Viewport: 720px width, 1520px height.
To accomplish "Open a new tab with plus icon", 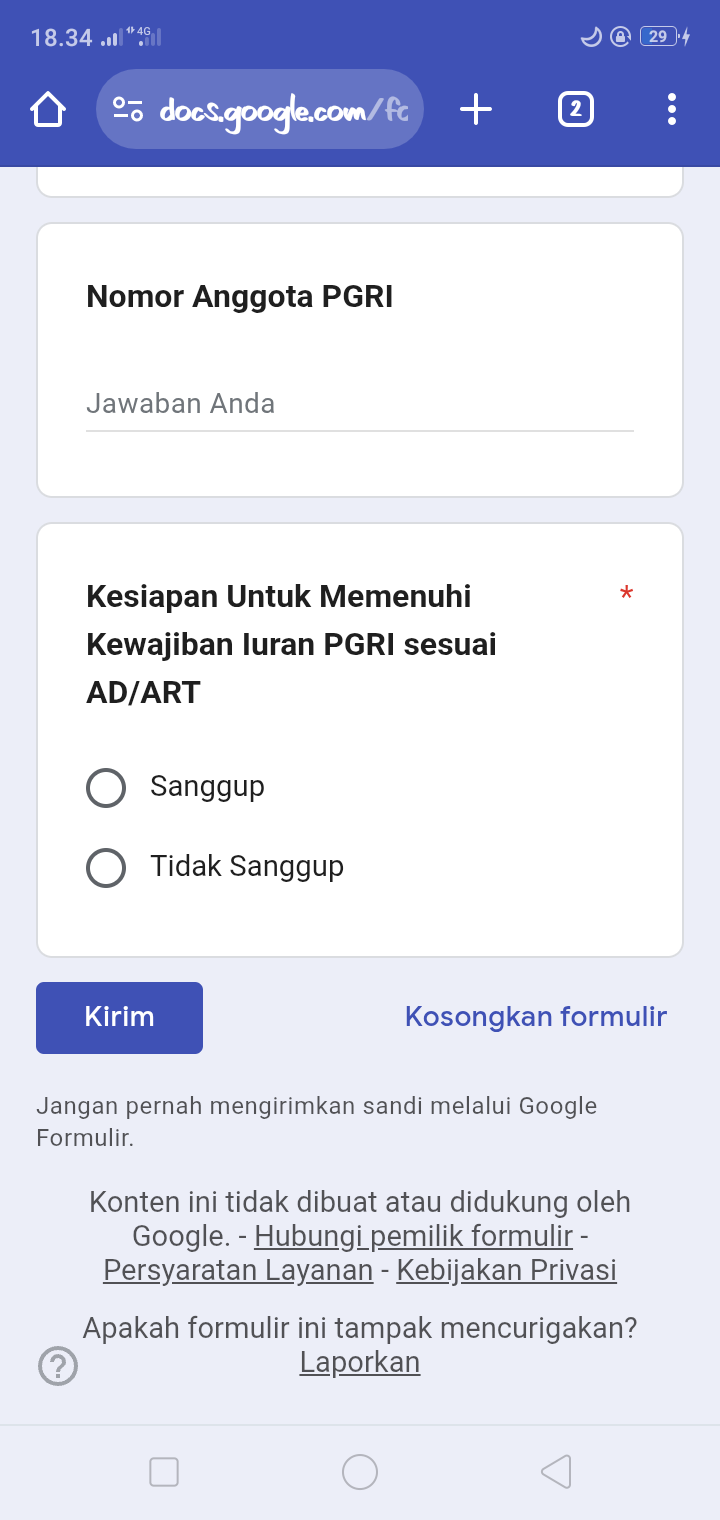I will [476, 109].
